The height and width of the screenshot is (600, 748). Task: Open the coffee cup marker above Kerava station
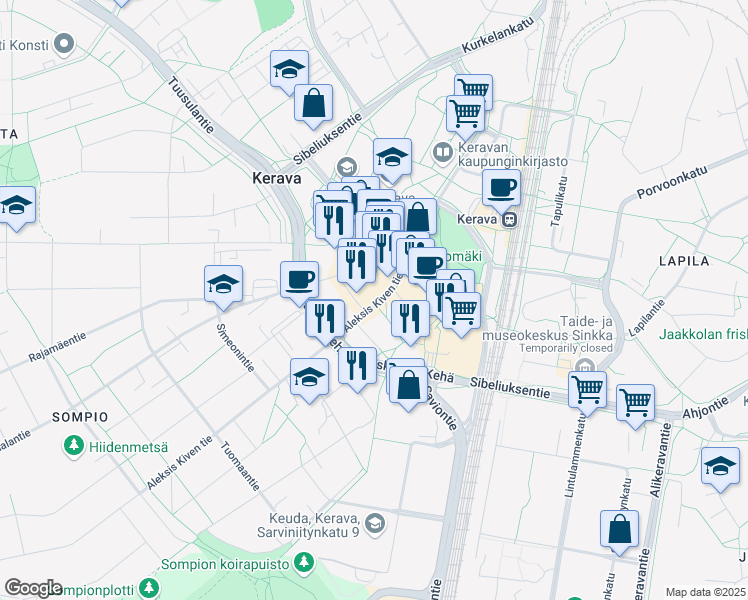(501, 189)
